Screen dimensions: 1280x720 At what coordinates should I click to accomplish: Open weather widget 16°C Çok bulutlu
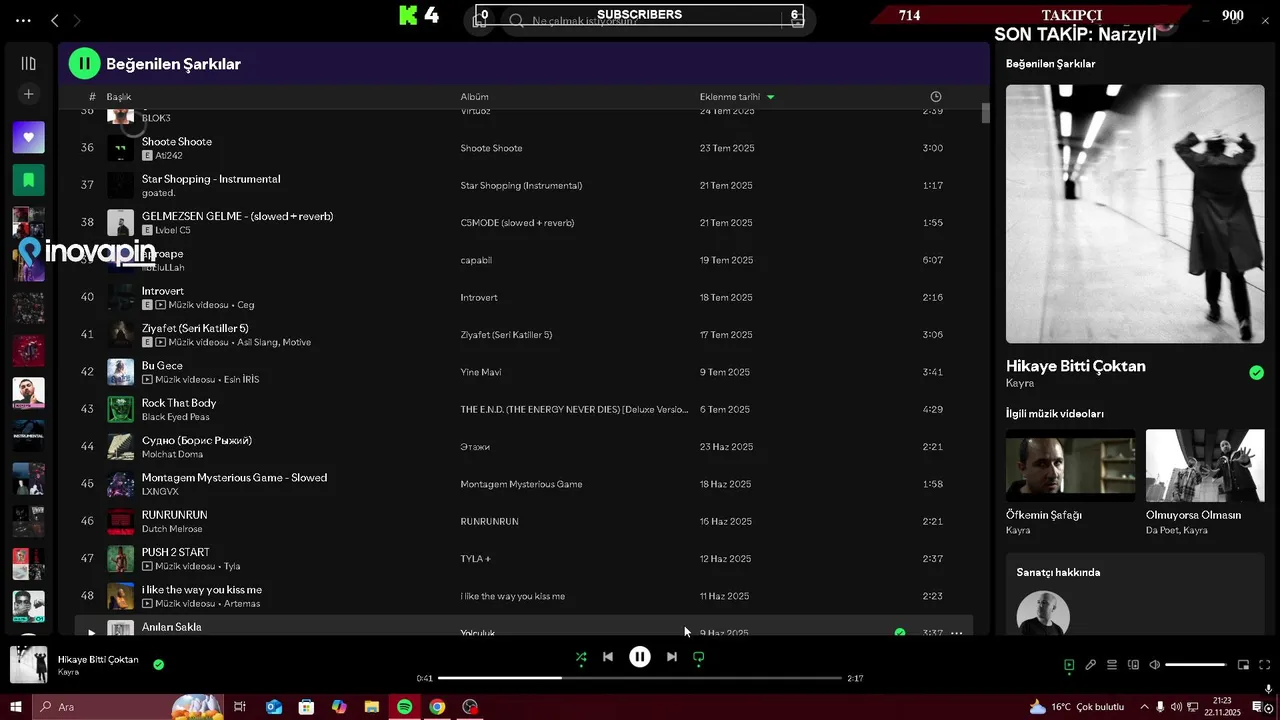pos(1075,707)
